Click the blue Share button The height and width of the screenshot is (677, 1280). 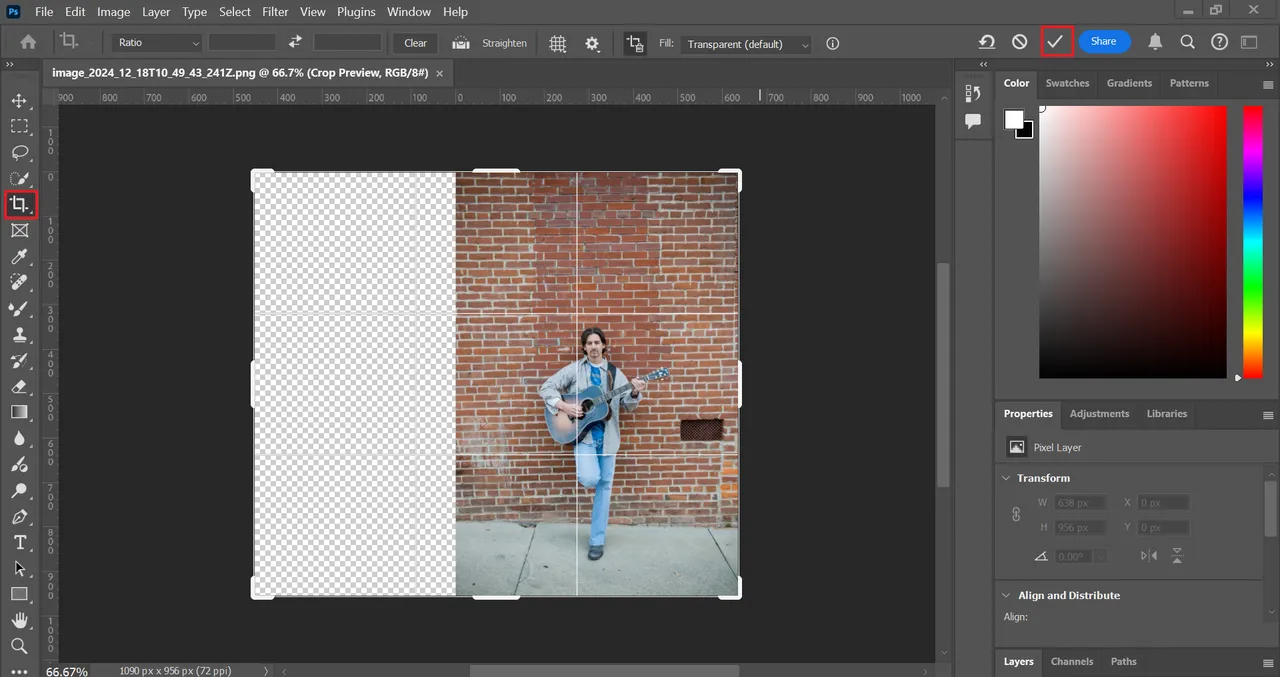(1103, 42)
